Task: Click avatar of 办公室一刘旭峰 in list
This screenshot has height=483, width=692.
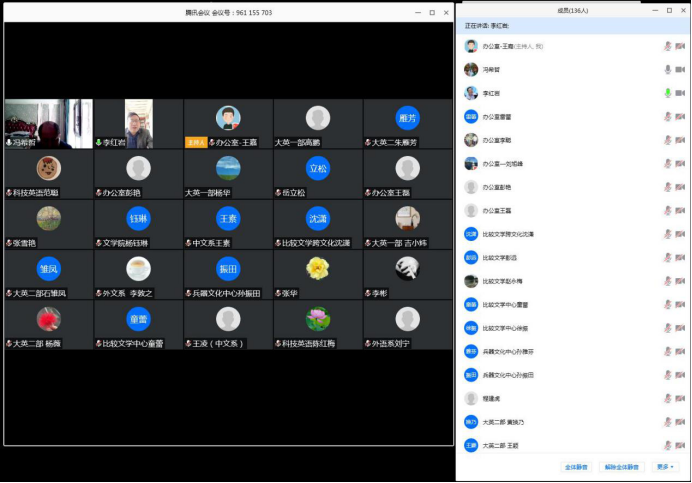Action: point(471,163)
